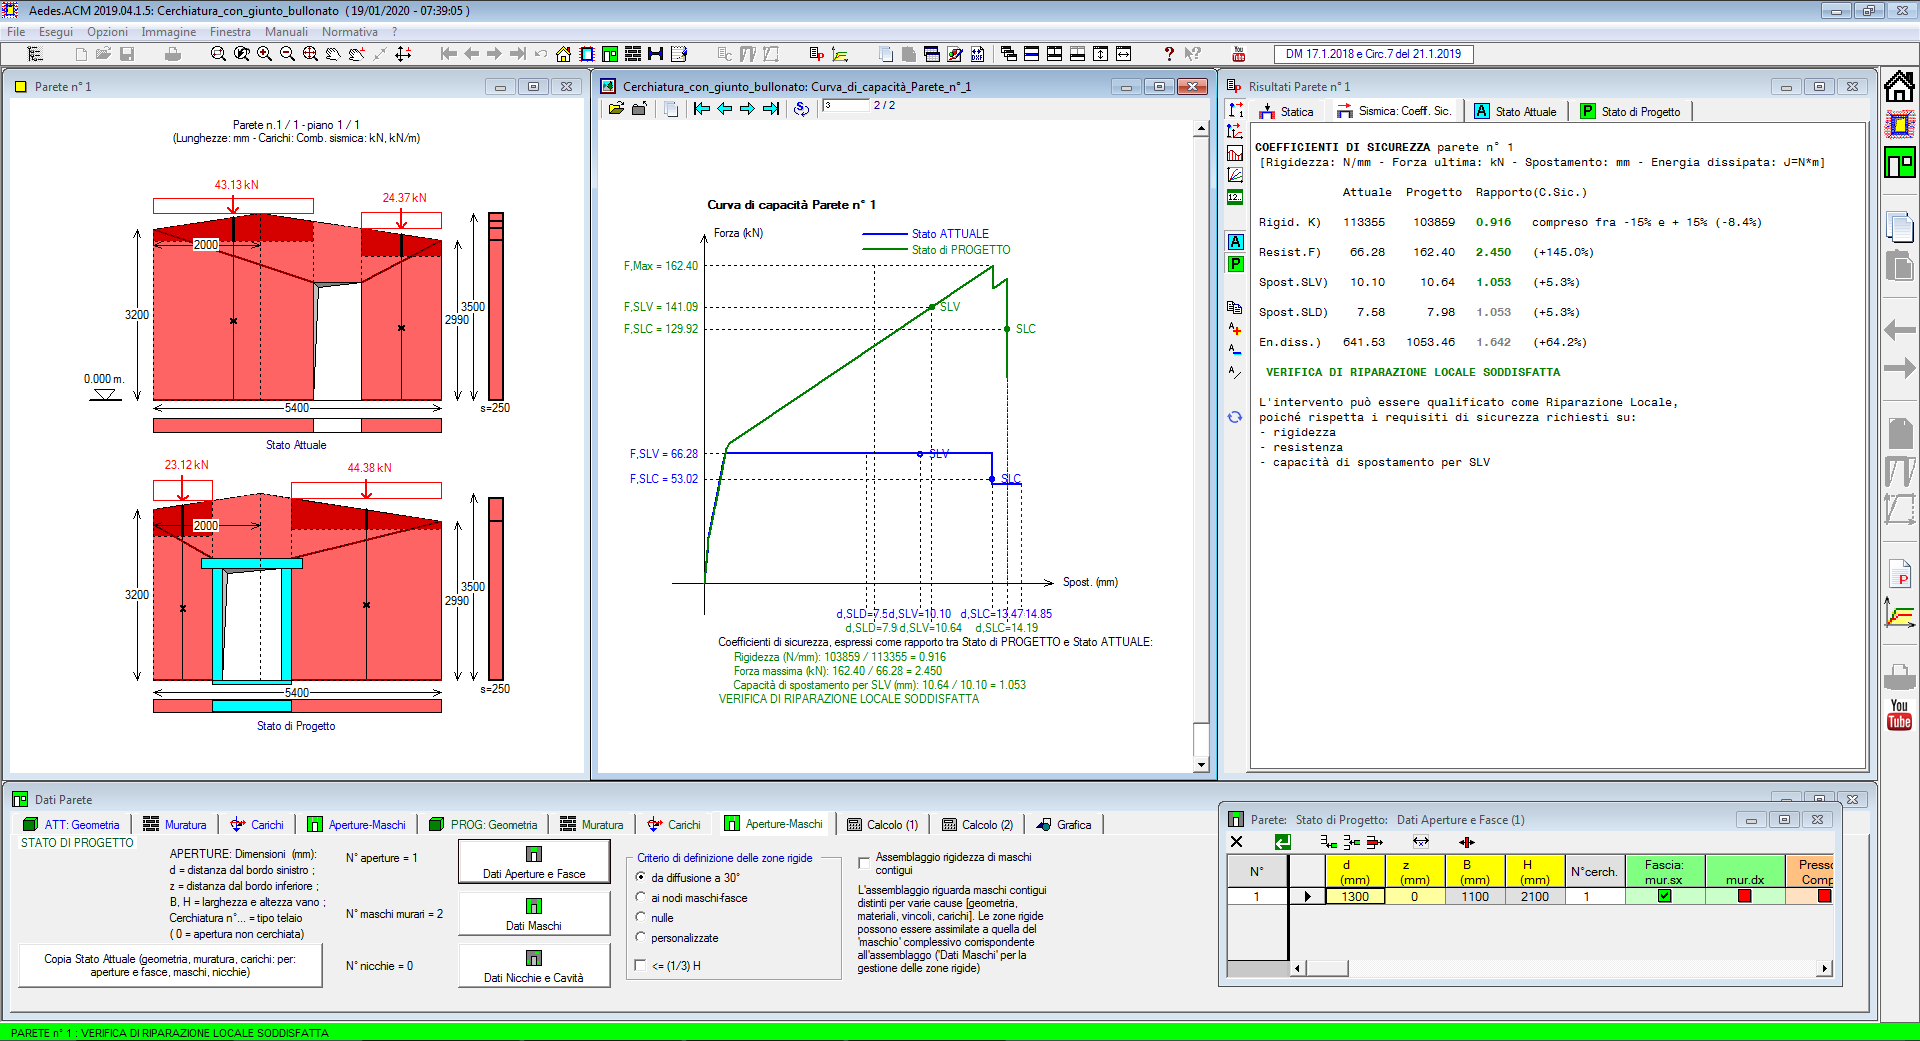The image size is (1920, 1041).
Task: Click green confirm arrow icon in aperture table
Action: pyautogui.click(x=1282, y=842)
